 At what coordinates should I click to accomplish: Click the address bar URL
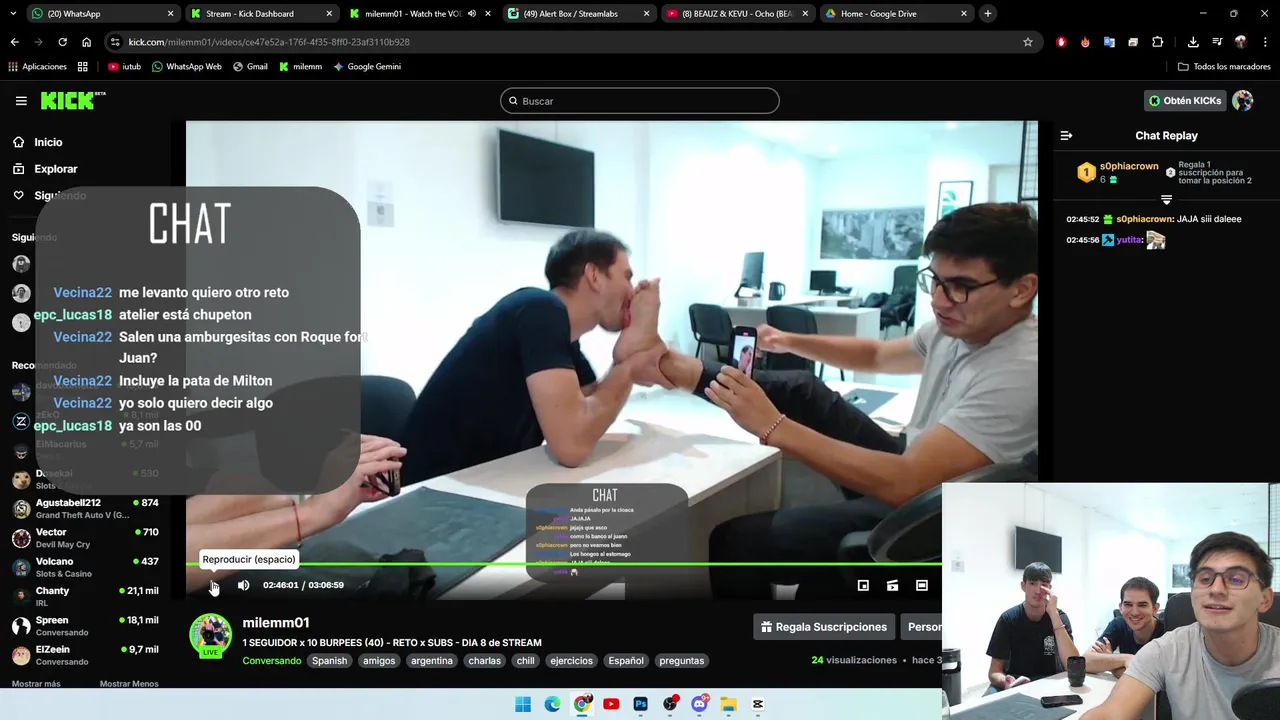(269, 42)
